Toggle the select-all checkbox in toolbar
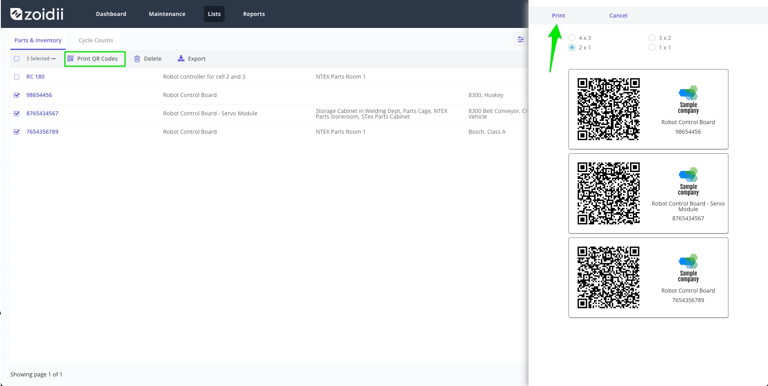The height and width of the screenshot is (386, 768). [17, 59]
